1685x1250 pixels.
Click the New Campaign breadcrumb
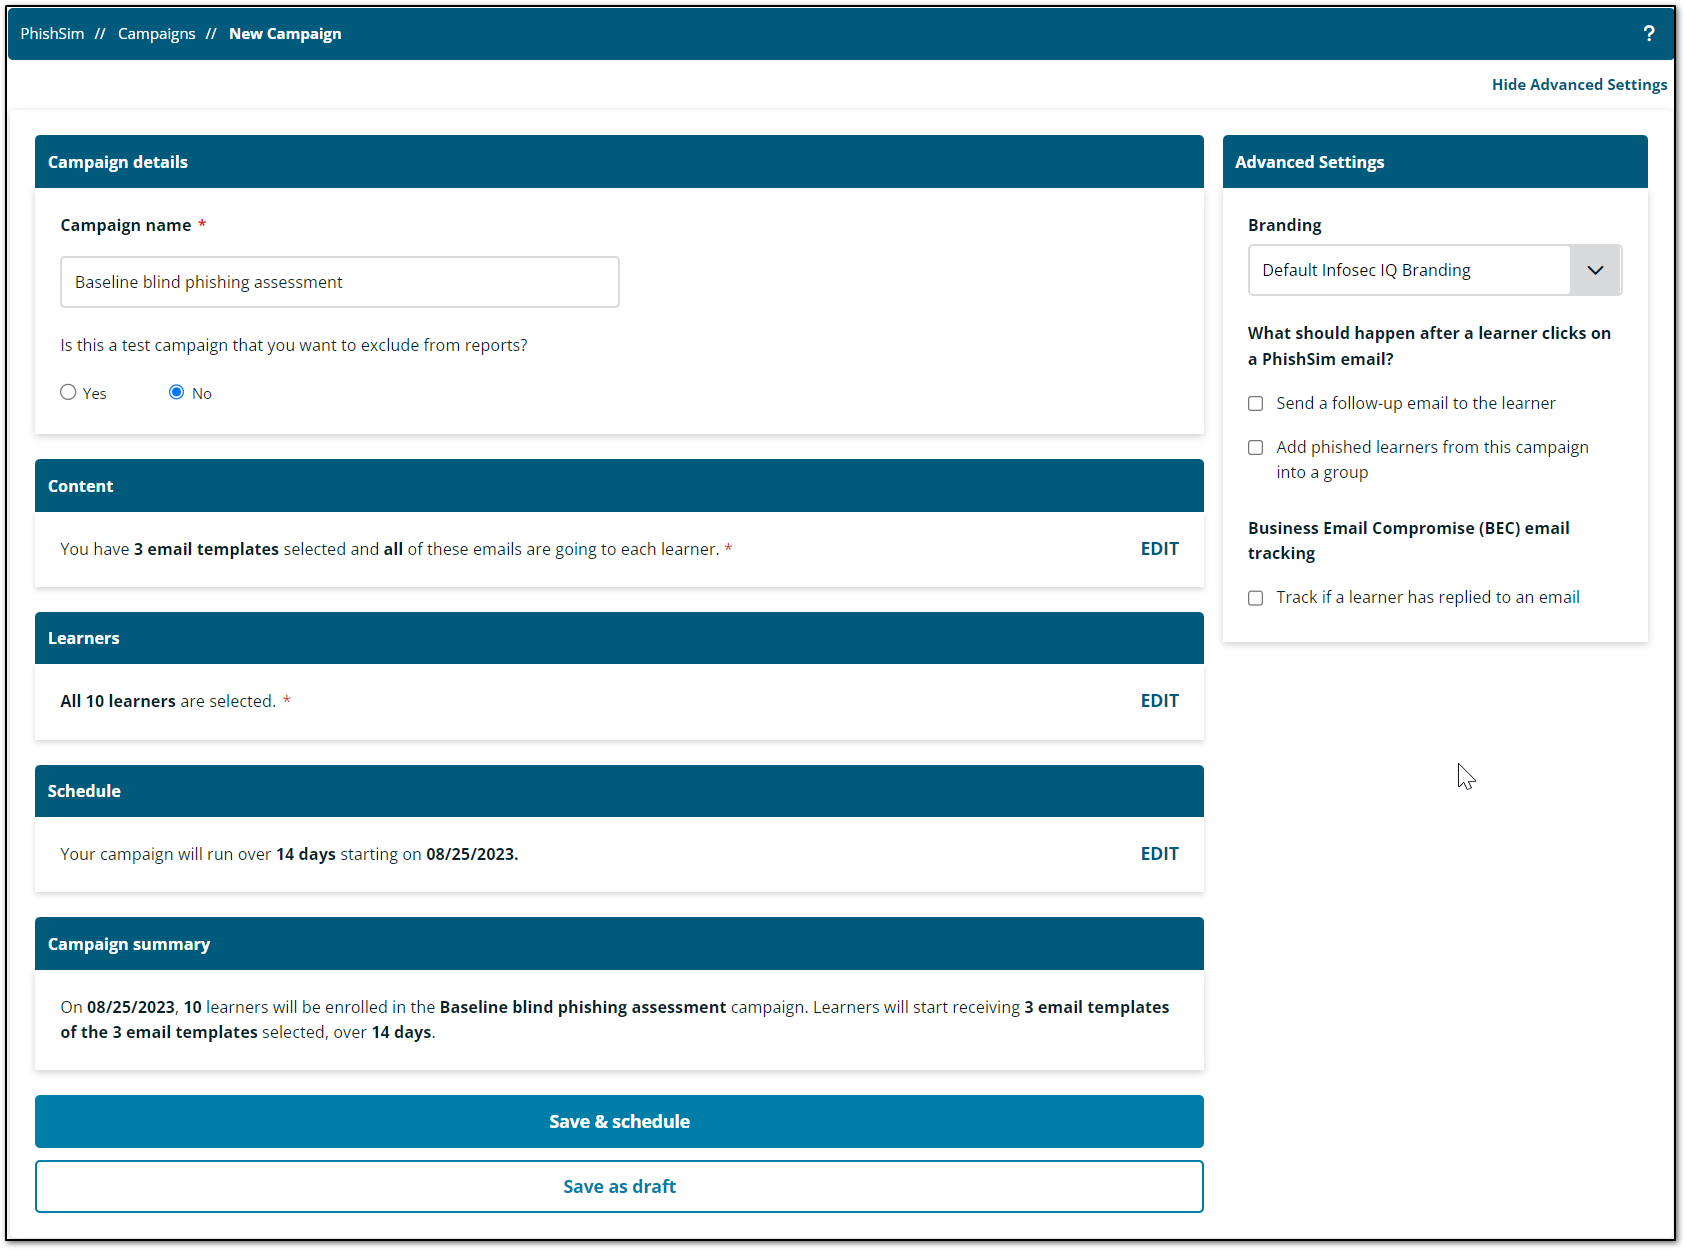tap(285, 34)
